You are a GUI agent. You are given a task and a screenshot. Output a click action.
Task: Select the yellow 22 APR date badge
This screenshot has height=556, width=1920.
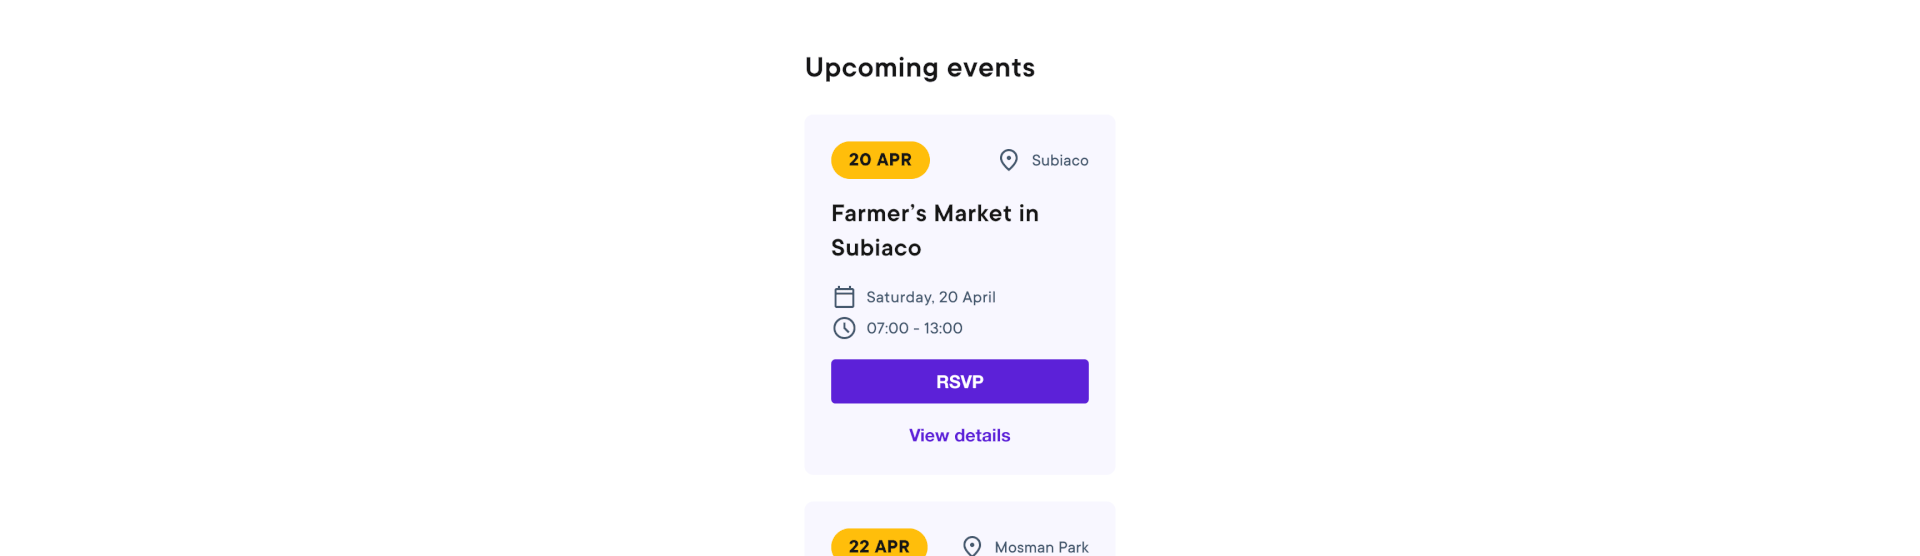coord(879,543)
